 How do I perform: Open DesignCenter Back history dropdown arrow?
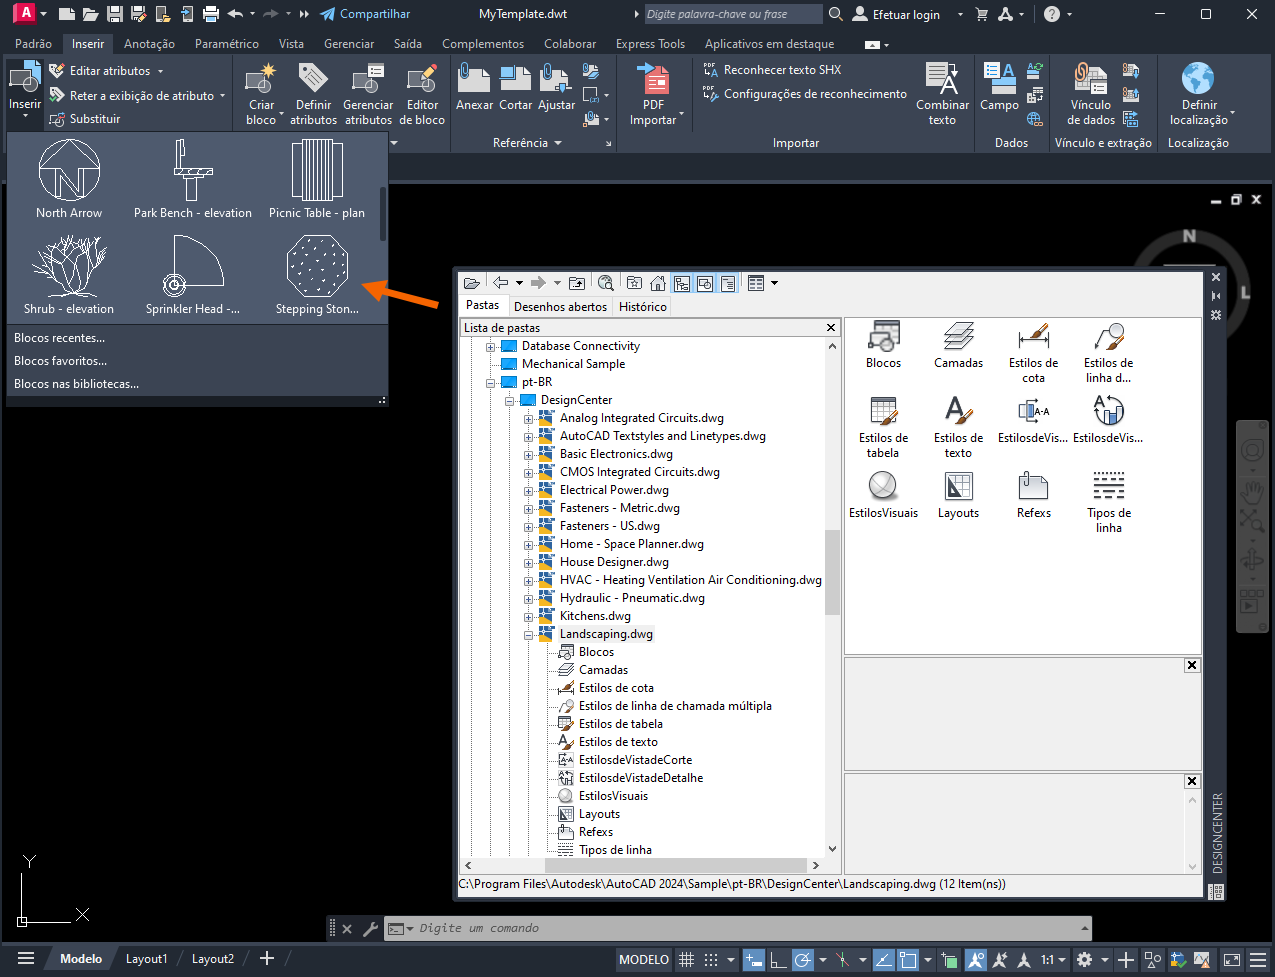[x=519, y=283]
